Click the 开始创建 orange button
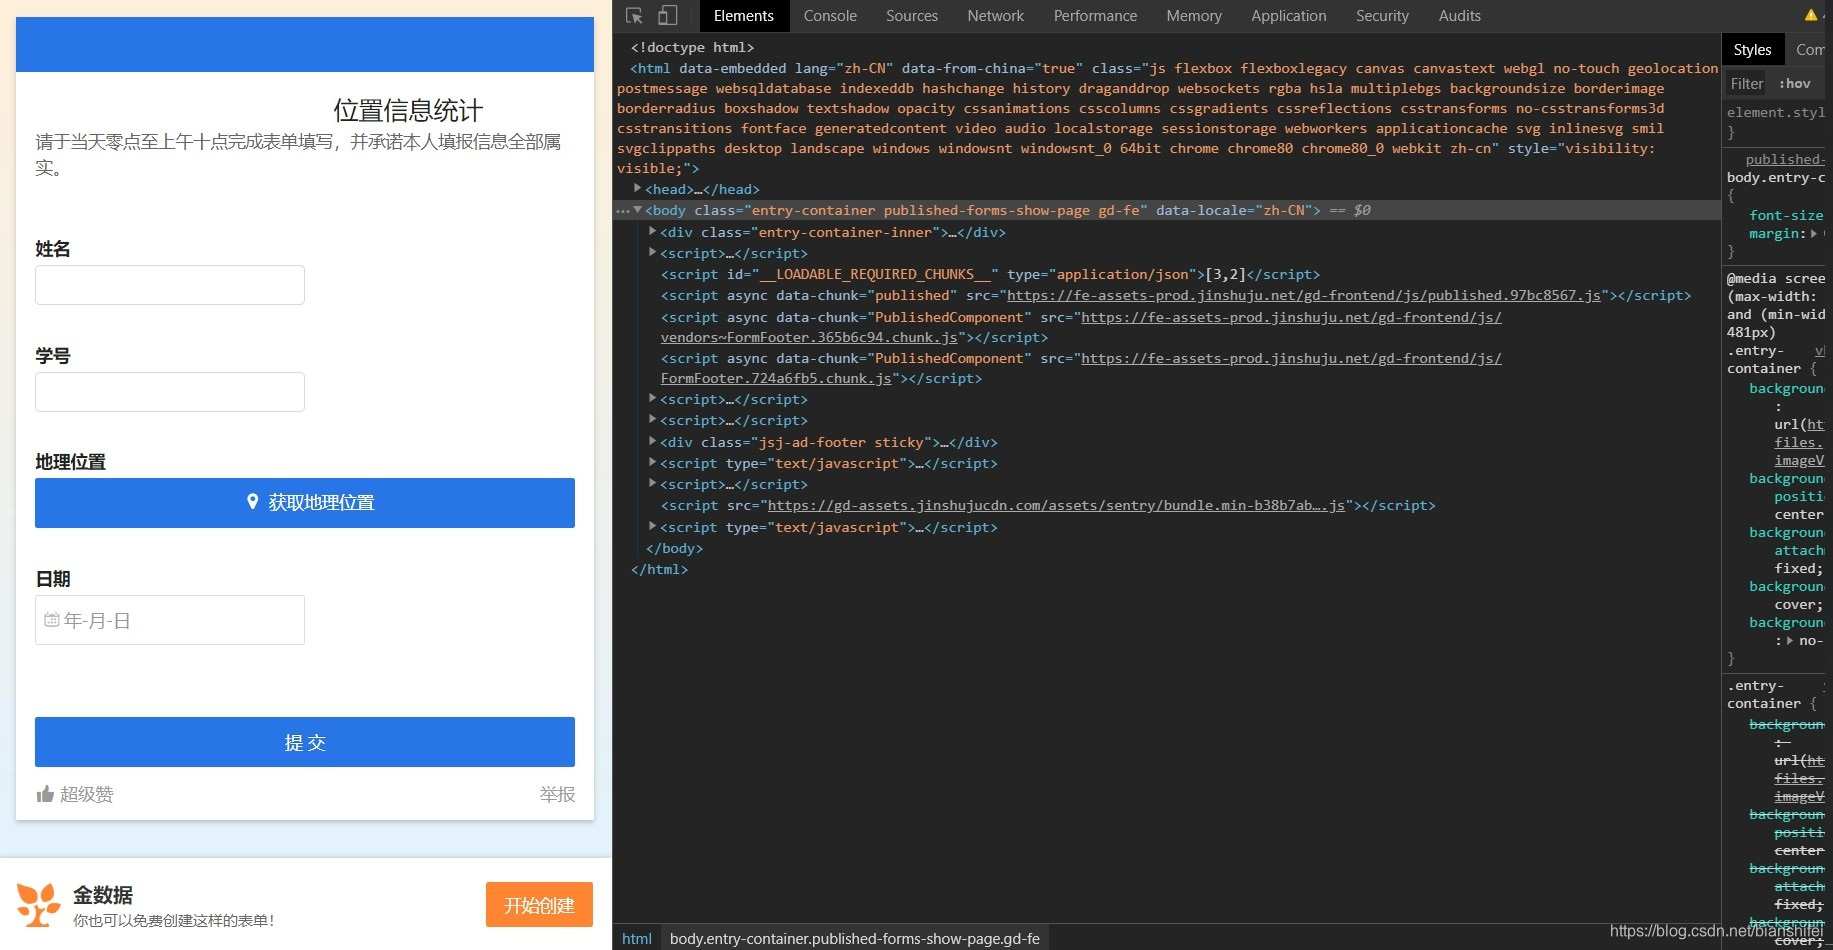This screenshot has width=1833, height=950. pyautogui.click(x=539, y=905)
